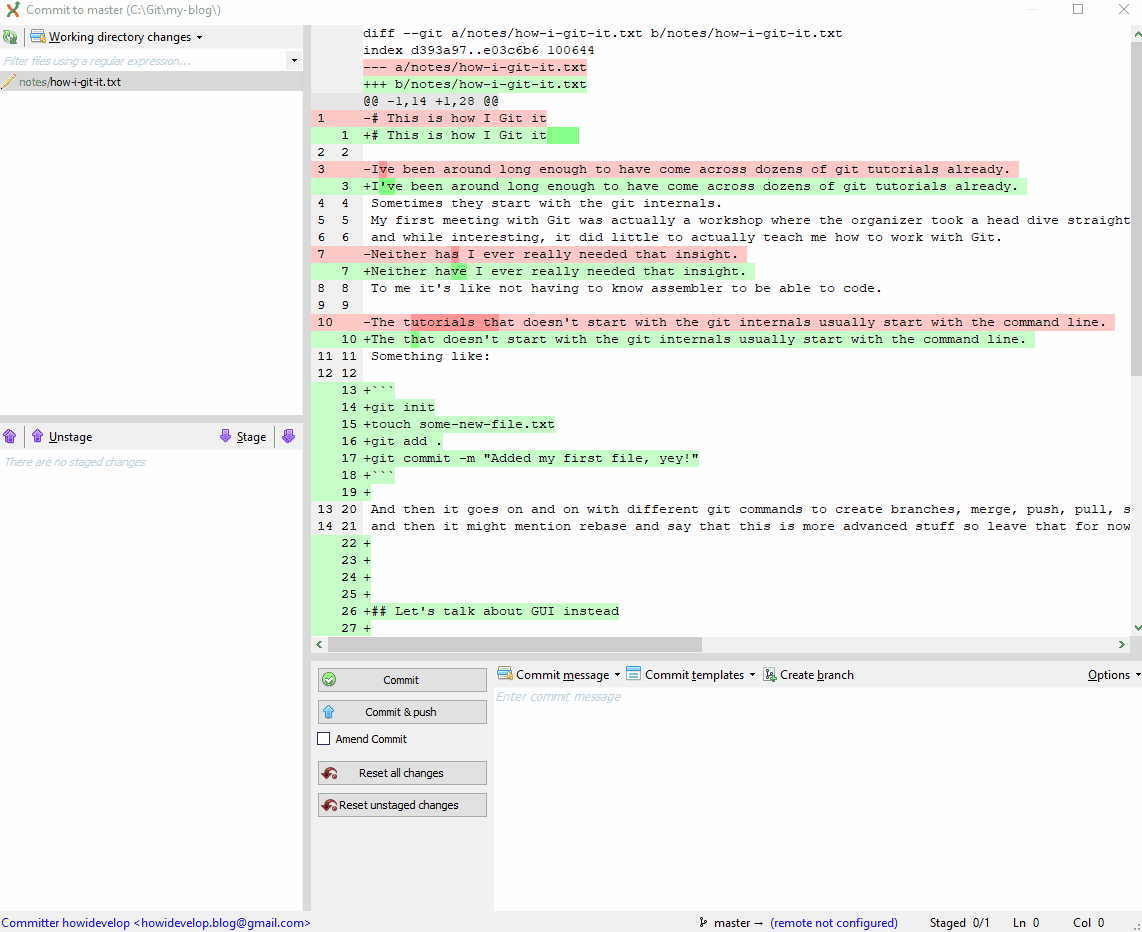Open the Options menu

coord(1112,674)
